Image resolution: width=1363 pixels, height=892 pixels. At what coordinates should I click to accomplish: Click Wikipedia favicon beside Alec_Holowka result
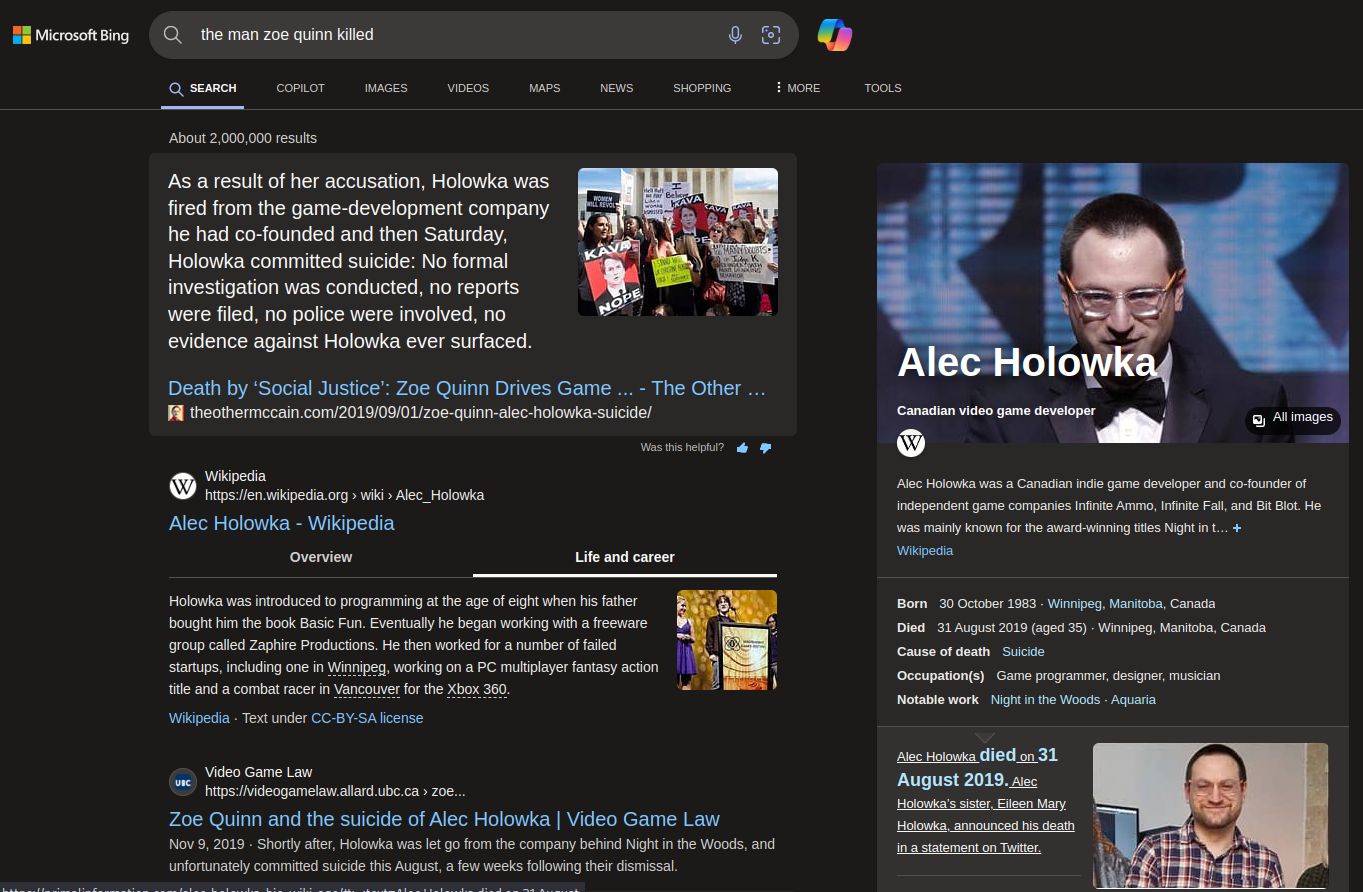(x=183, y=486)
